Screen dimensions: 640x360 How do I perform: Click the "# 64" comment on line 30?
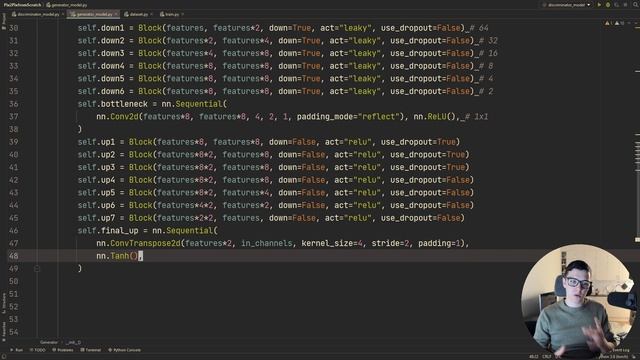click(479, 28)
